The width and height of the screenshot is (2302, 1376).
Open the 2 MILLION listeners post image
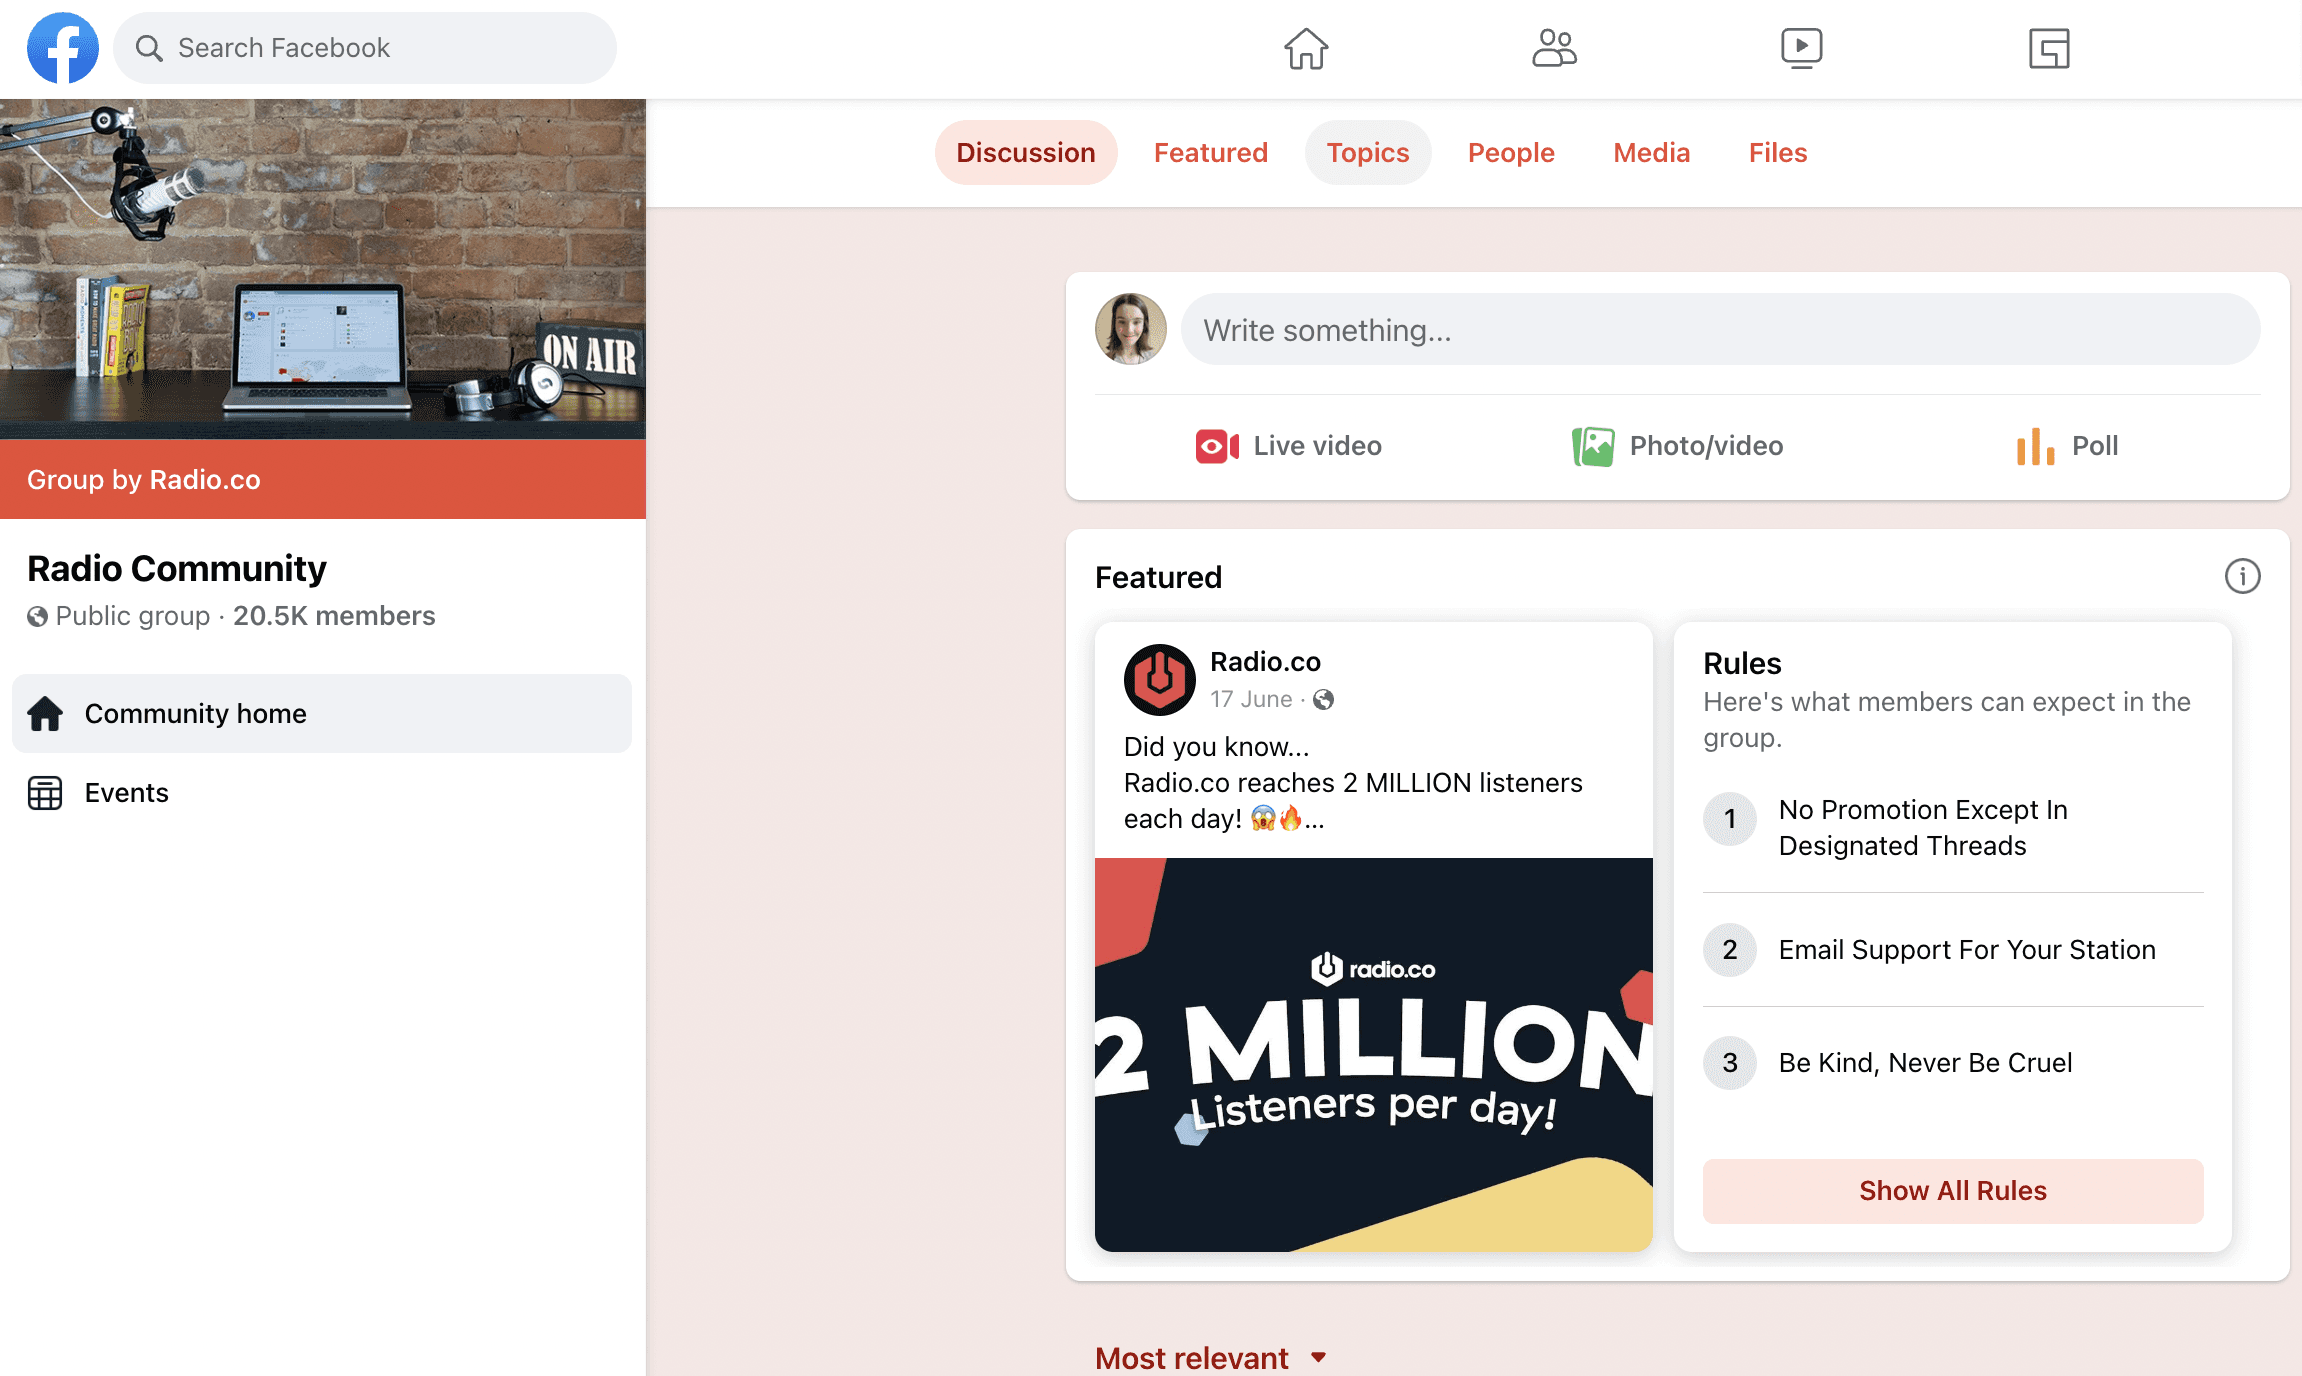(x=1374, y=1055)
